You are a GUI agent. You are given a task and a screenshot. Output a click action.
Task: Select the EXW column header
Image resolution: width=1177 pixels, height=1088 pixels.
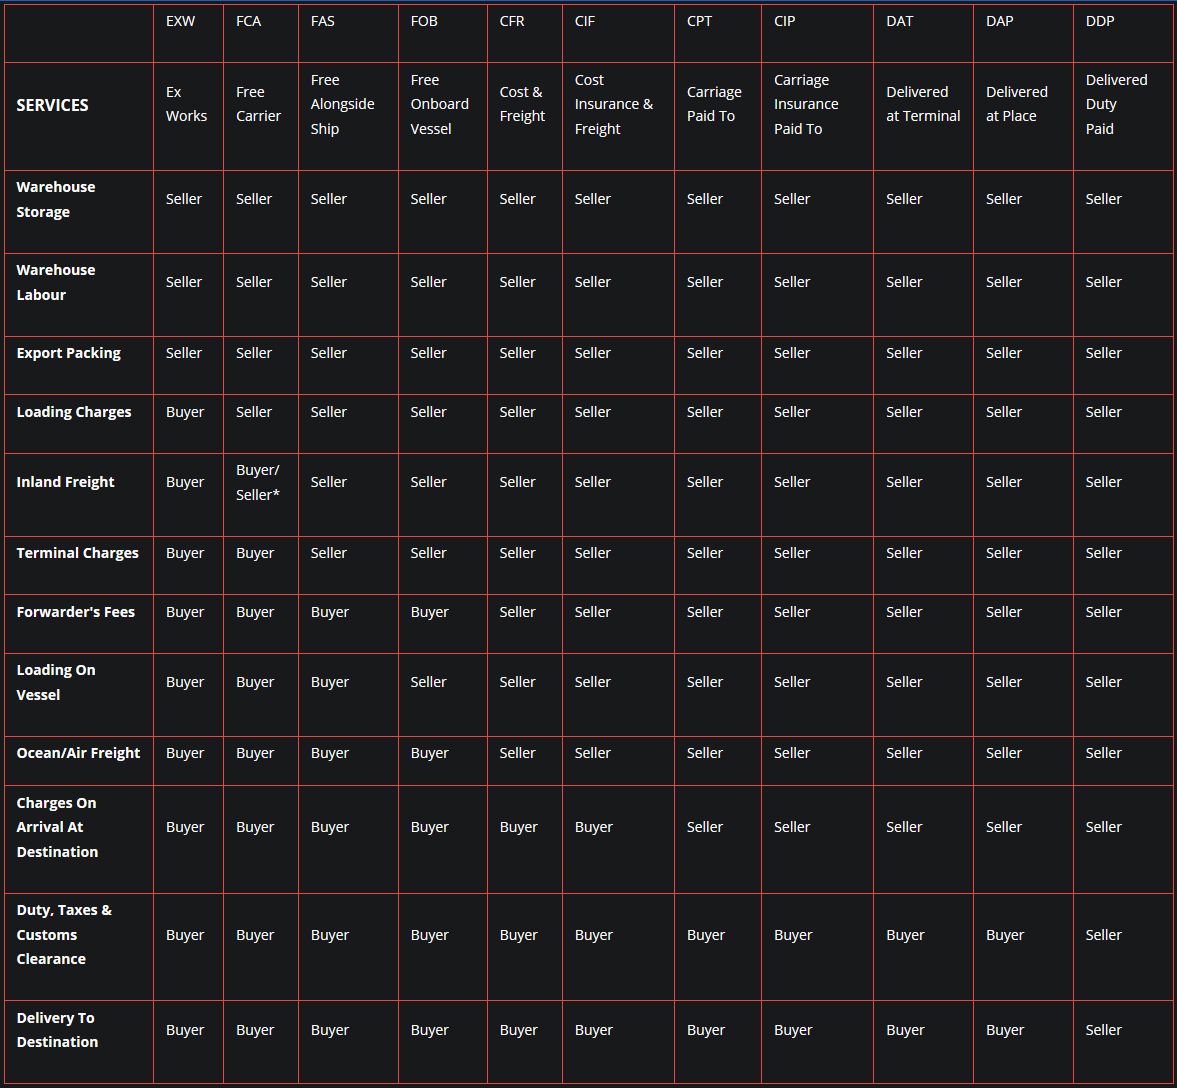tap(181, 21)
